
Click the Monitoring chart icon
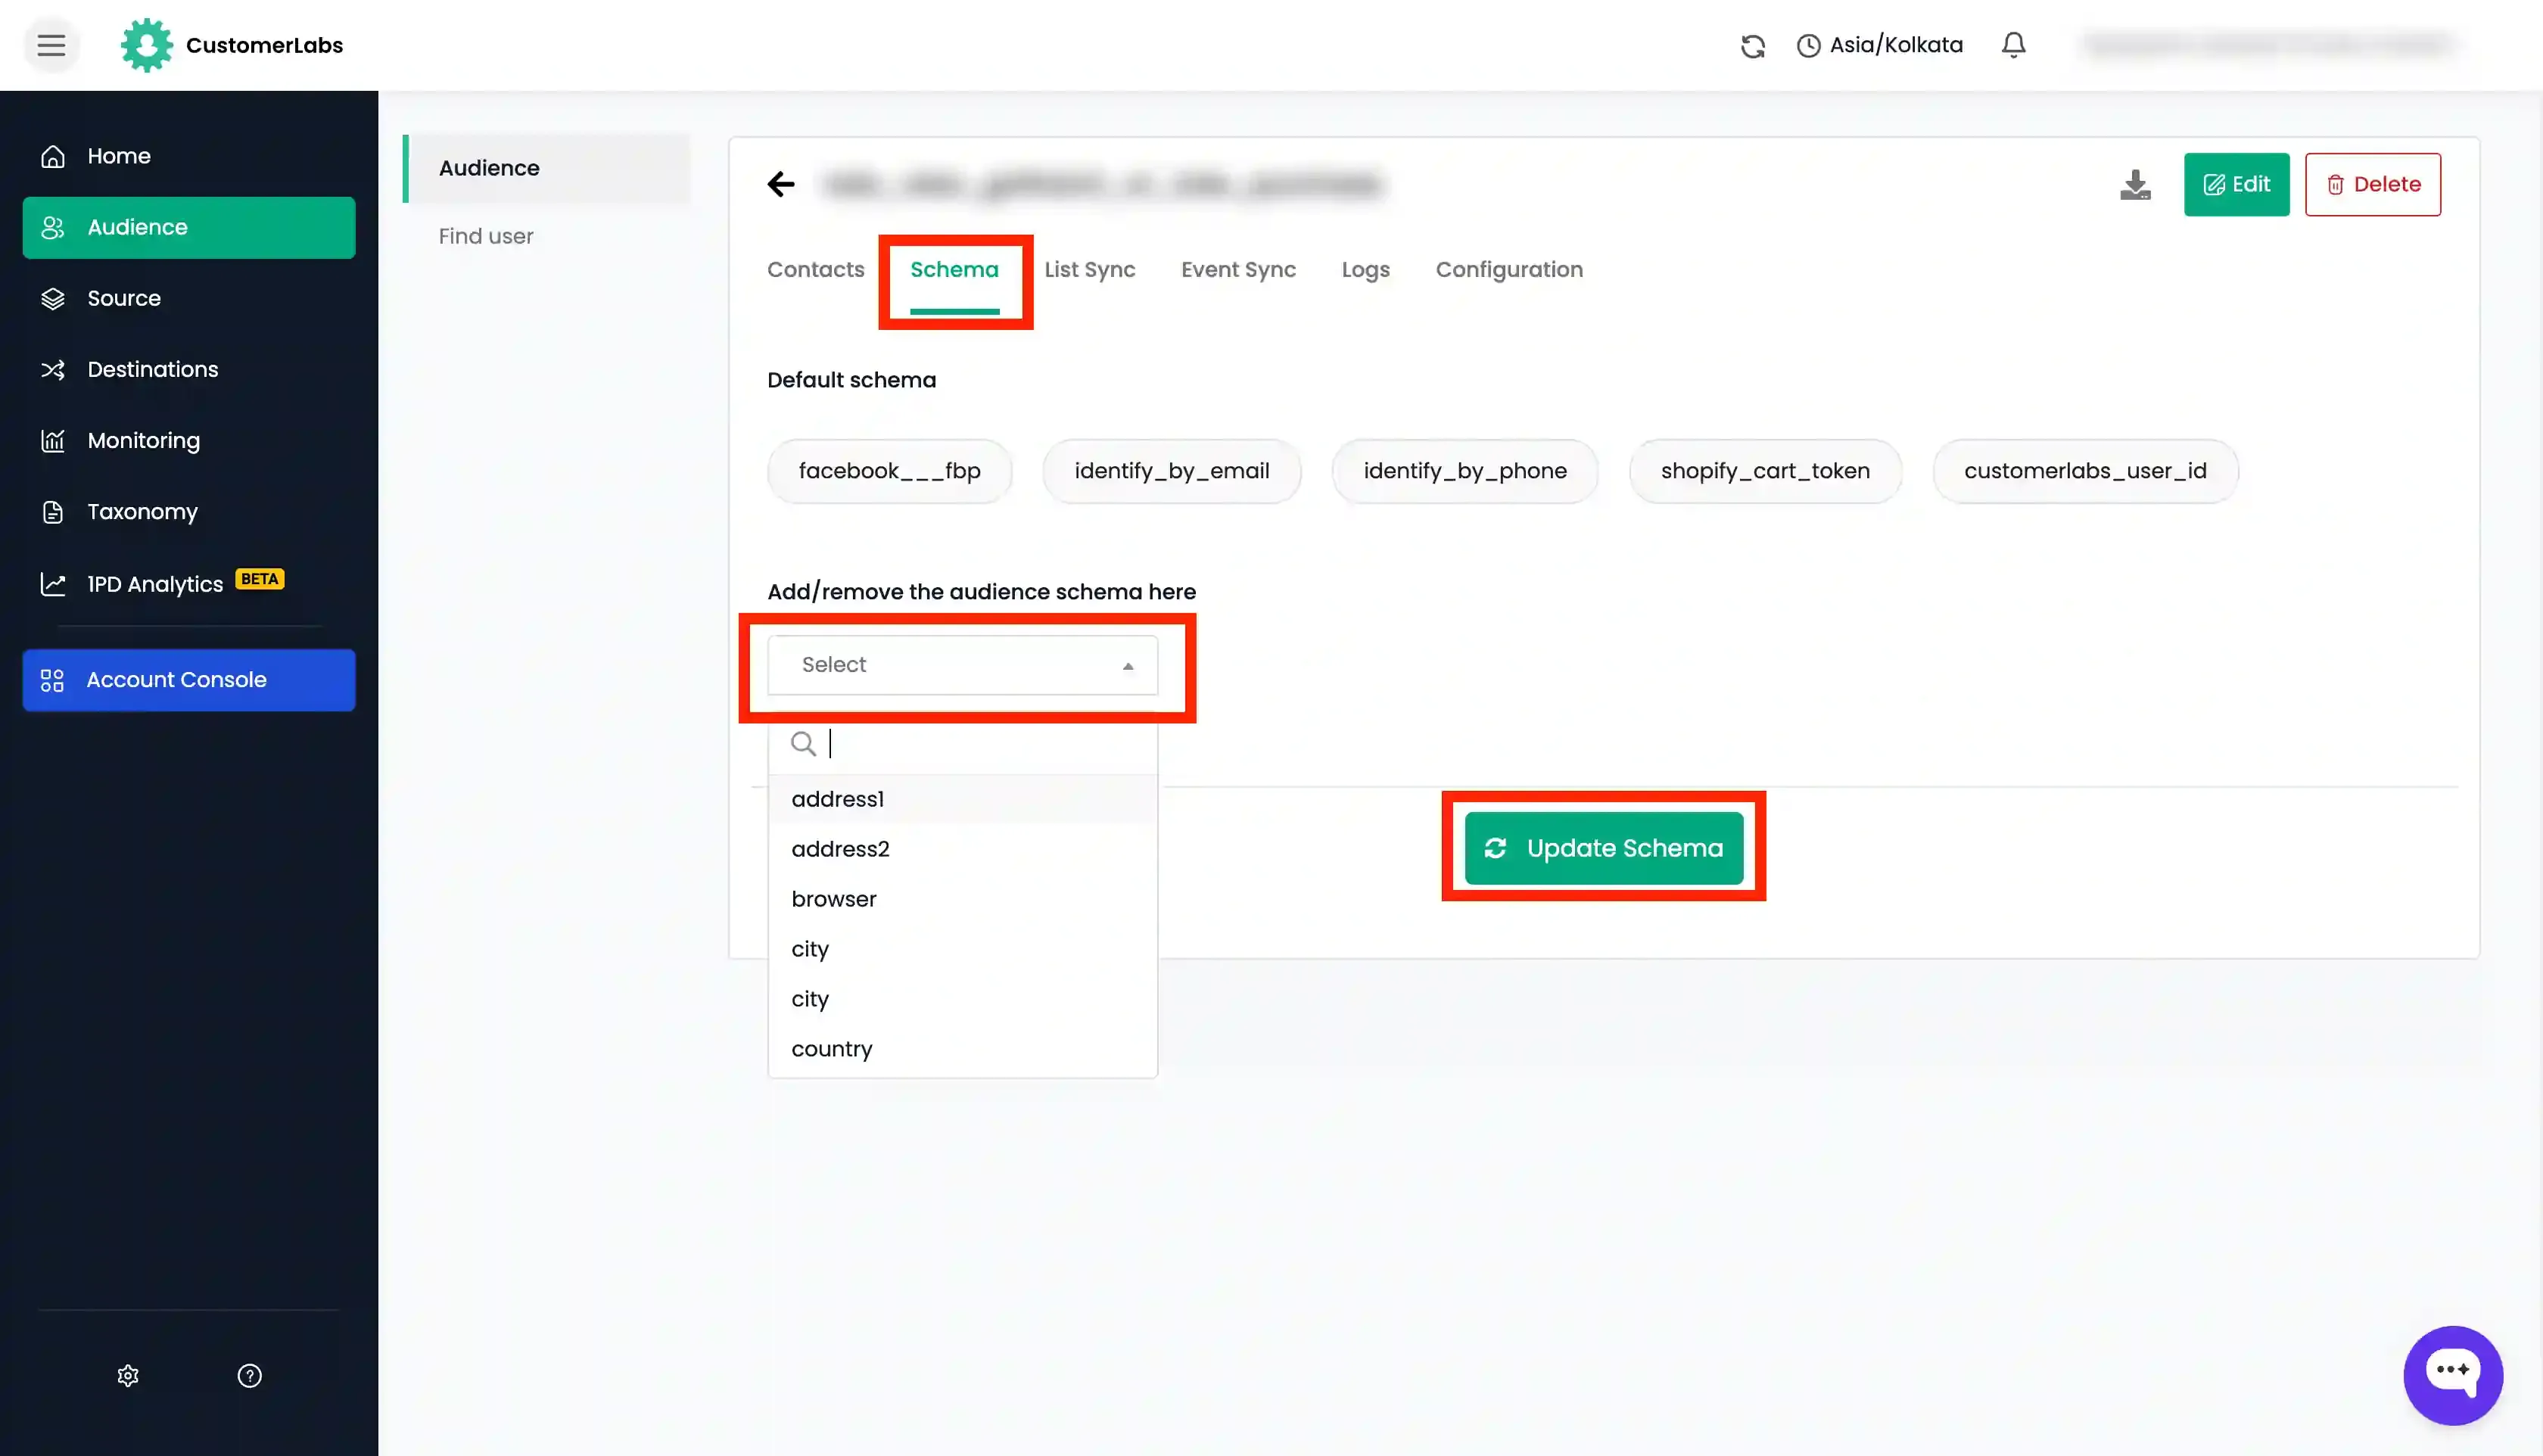[53, 441]
